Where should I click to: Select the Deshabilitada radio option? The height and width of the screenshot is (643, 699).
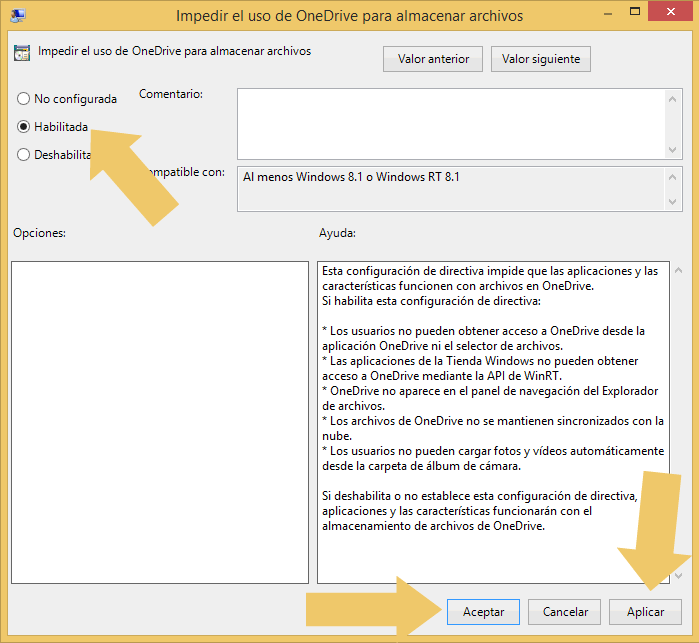[x=24, y=155]
